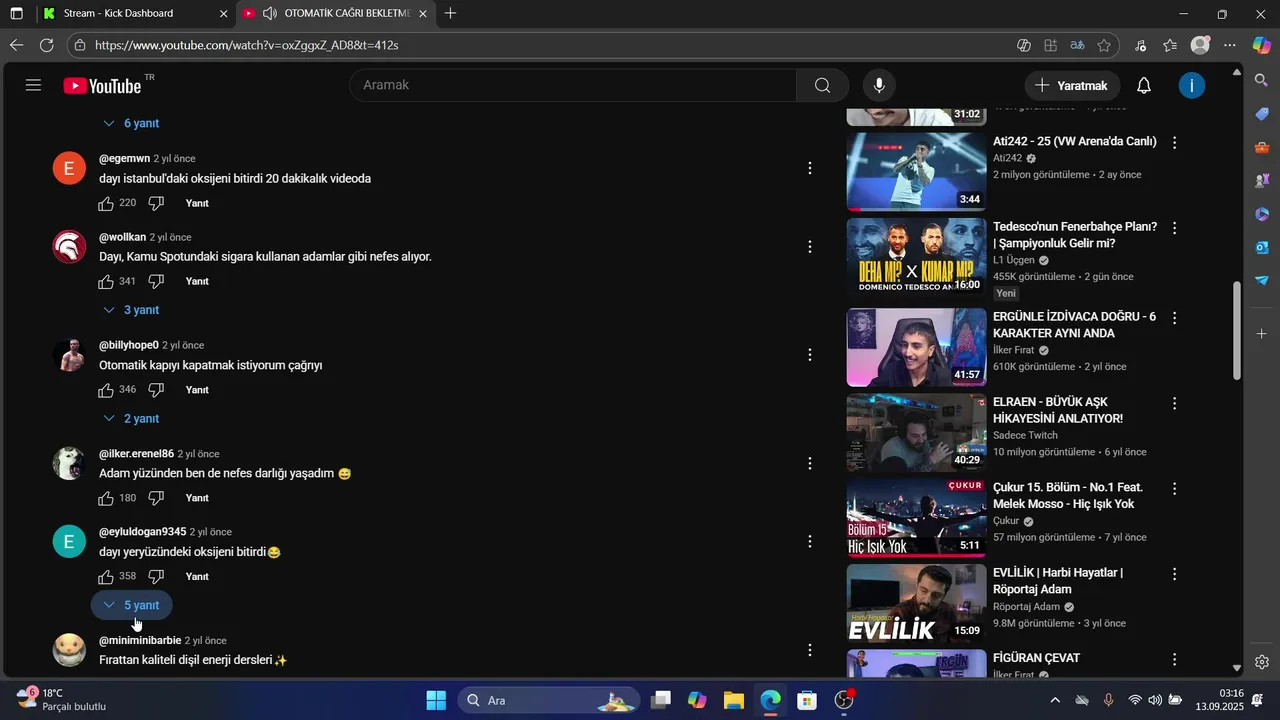Open the Copilot sidebar icon
This screenshot has width=1280, height=720.
point(1262,45)
